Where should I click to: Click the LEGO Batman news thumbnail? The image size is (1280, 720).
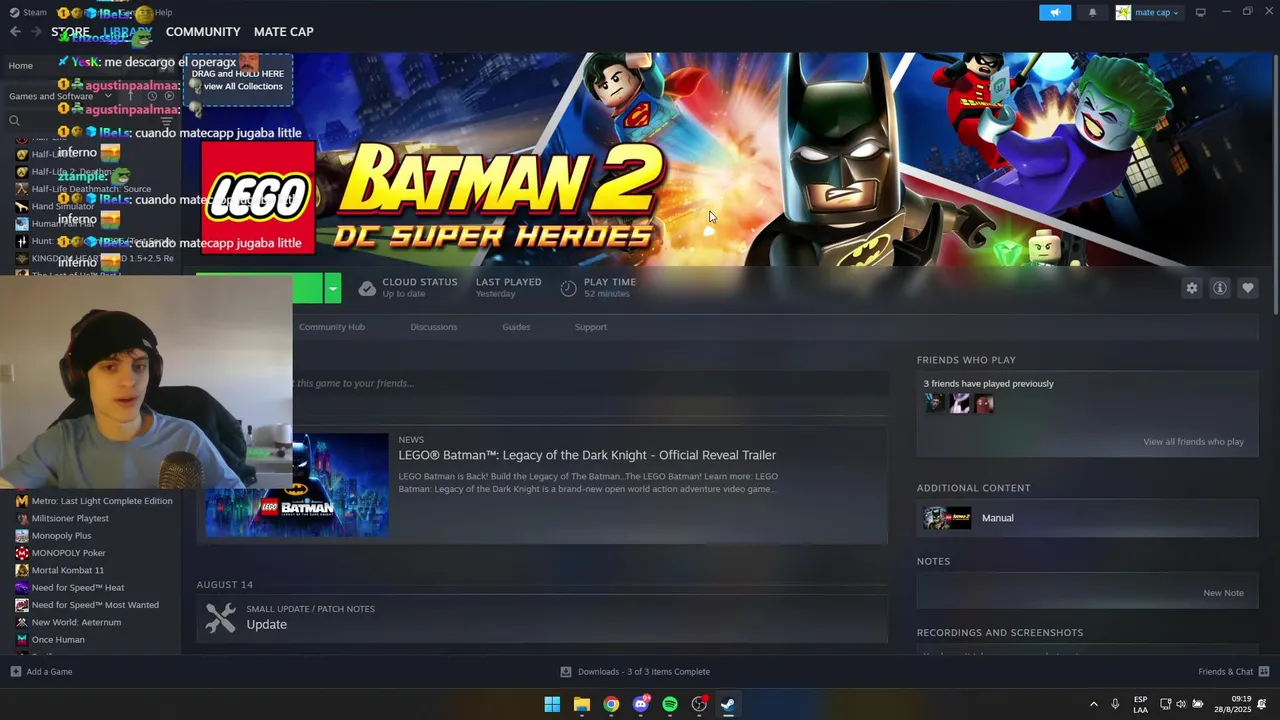297,485
